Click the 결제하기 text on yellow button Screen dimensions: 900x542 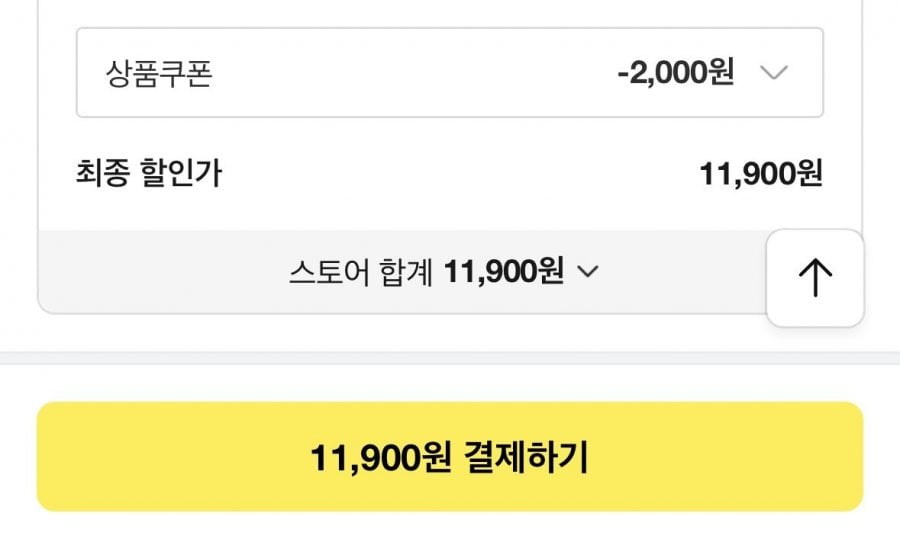point(526,458)
